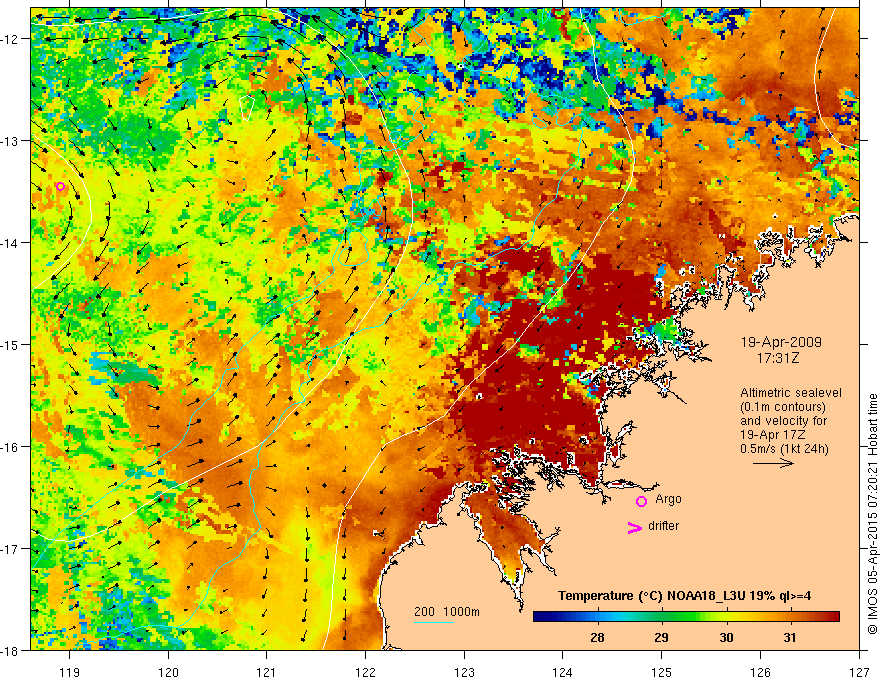Viewport: 880px width, 680px height.
Task: Click the velocity scale arrow under 0.5m/s
Action: point(773,463)
